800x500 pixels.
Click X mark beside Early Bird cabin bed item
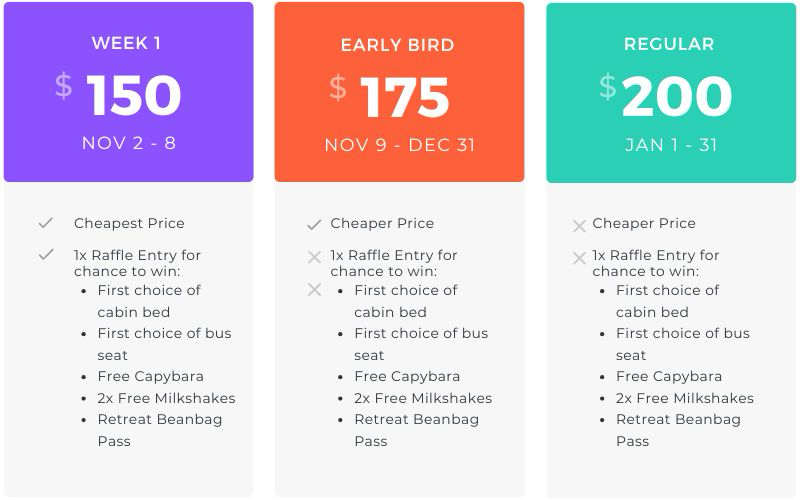tap(314, 289)
